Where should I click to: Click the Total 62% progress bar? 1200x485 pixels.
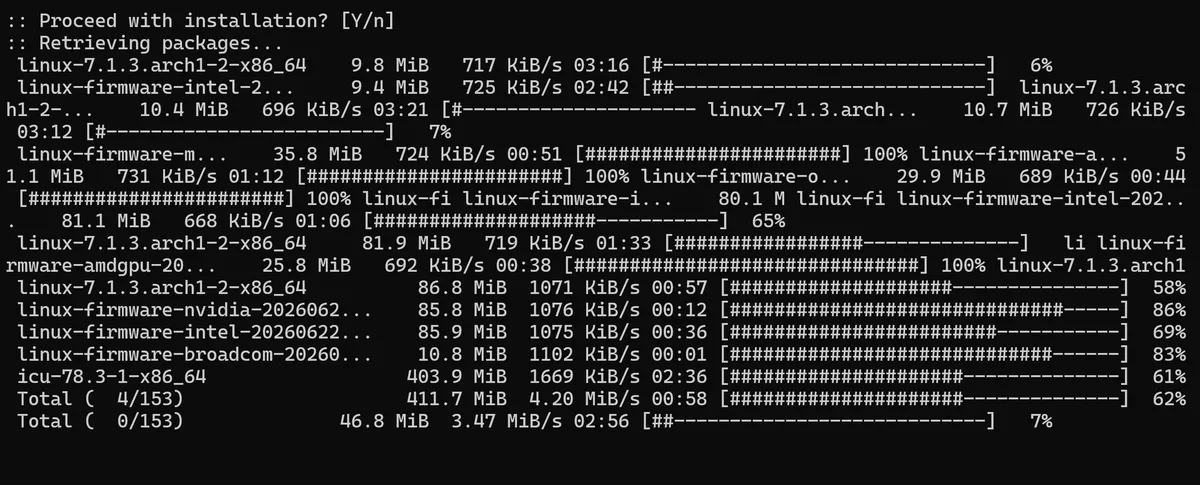click(925, 399)
